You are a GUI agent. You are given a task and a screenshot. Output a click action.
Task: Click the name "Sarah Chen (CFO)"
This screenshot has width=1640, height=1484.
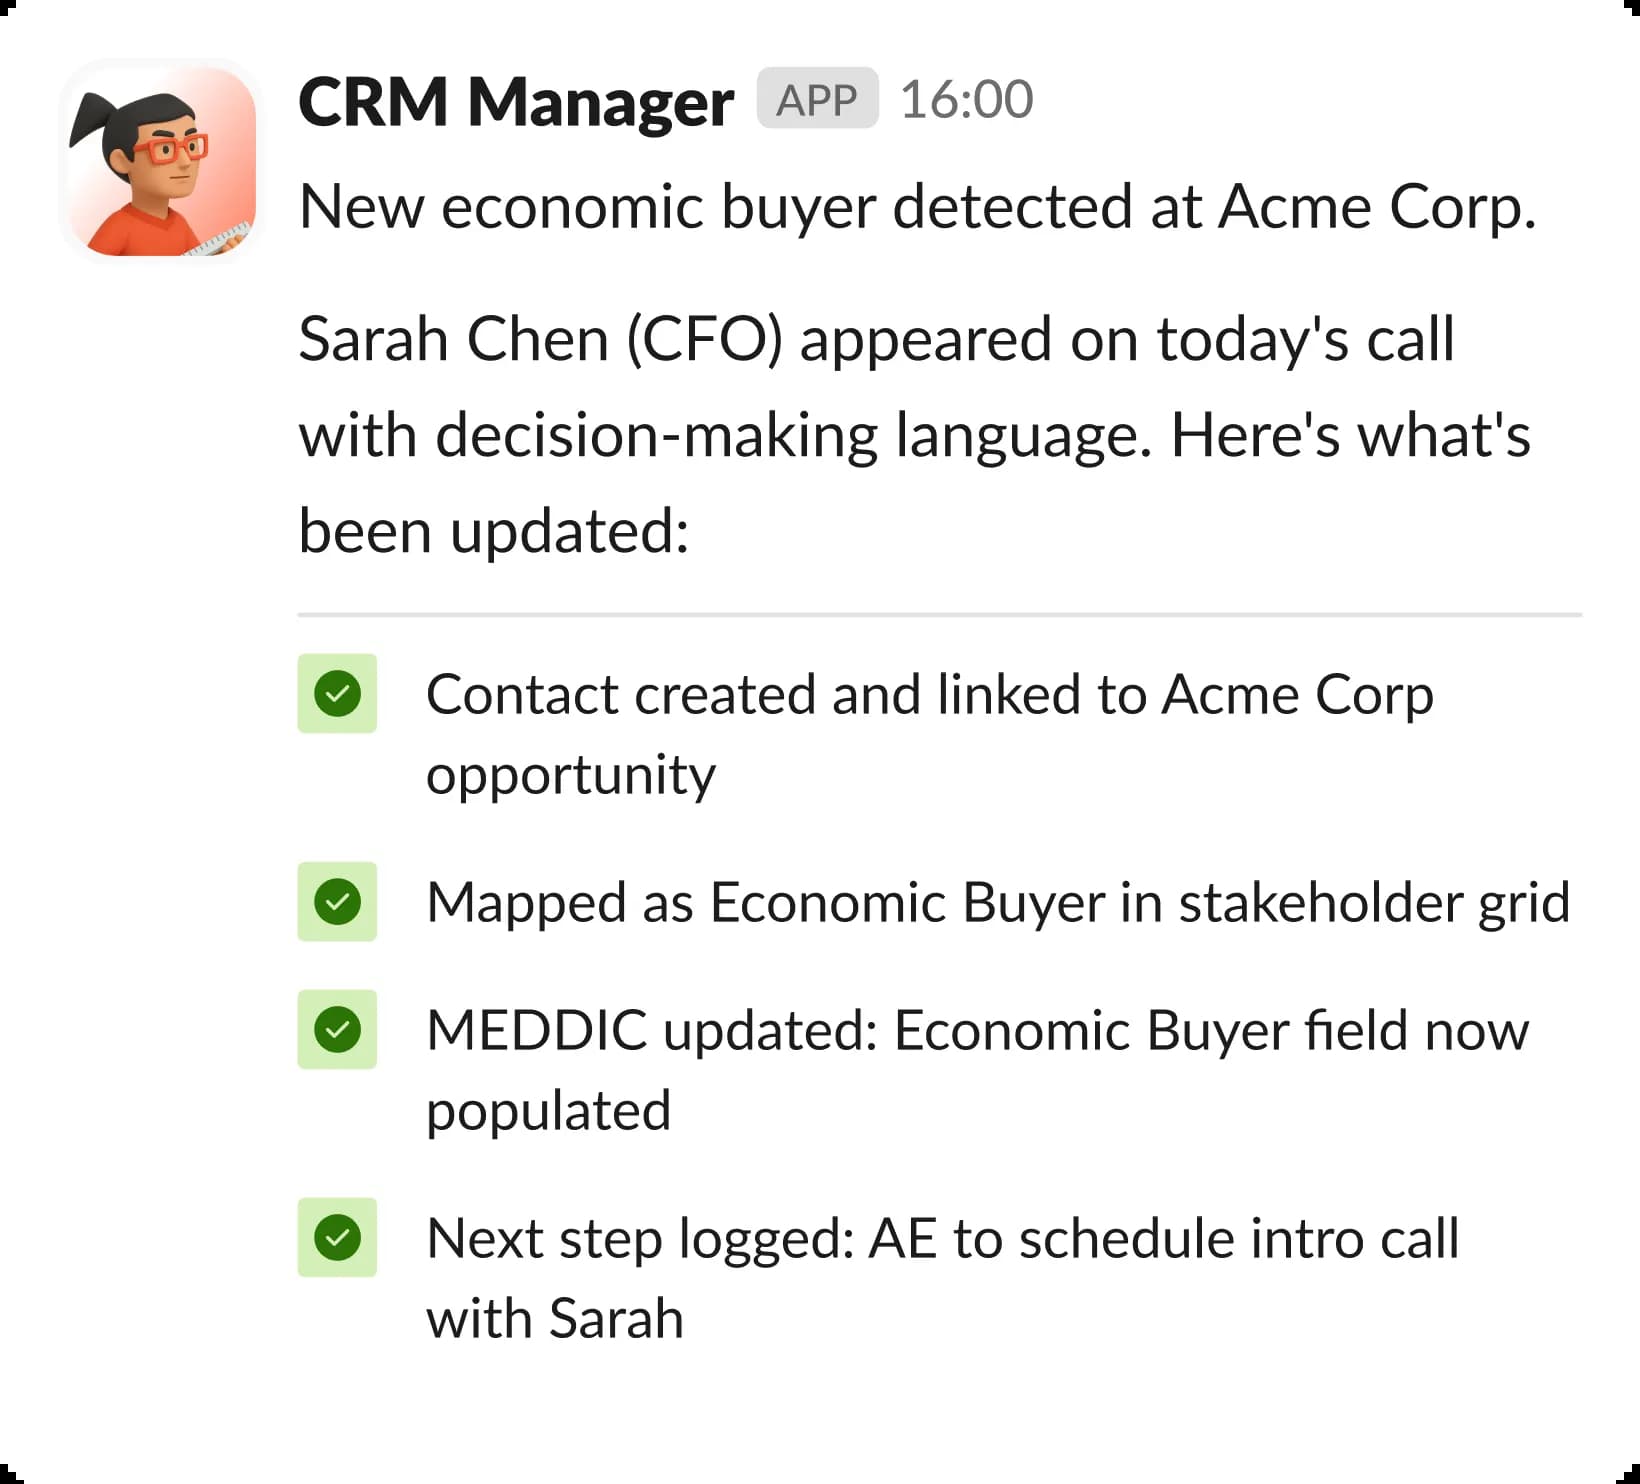pyautogui.click(x=540, y=339)
